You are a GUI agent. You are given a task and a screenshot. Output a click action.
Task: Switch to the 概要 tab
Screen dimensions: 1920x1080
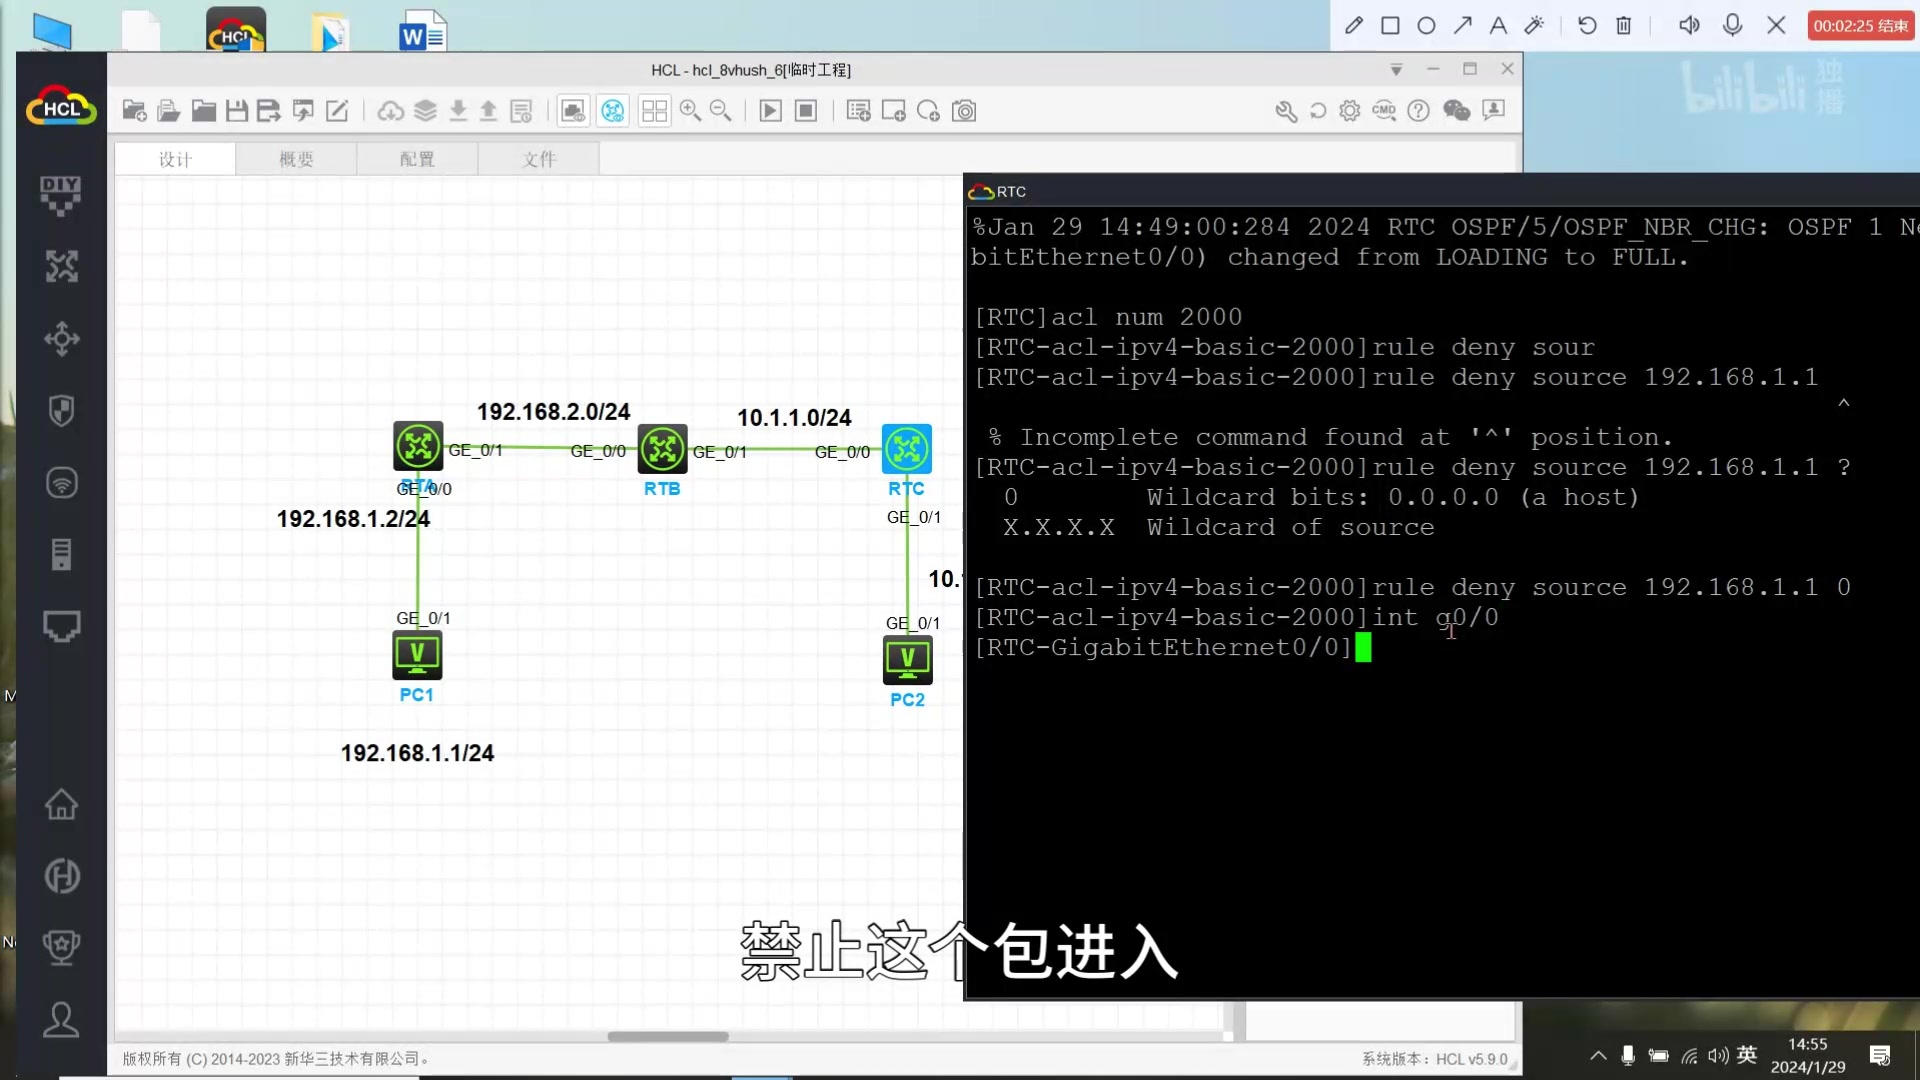click(x=296, y=159)
